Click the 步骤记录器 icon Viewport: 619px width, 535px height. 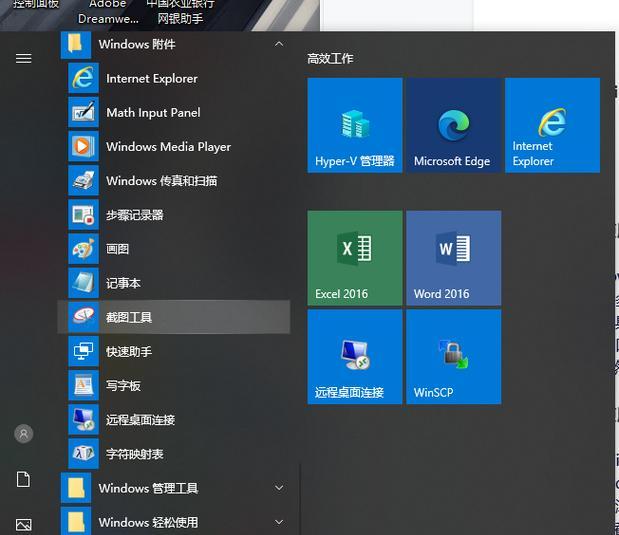coord(83,215)
